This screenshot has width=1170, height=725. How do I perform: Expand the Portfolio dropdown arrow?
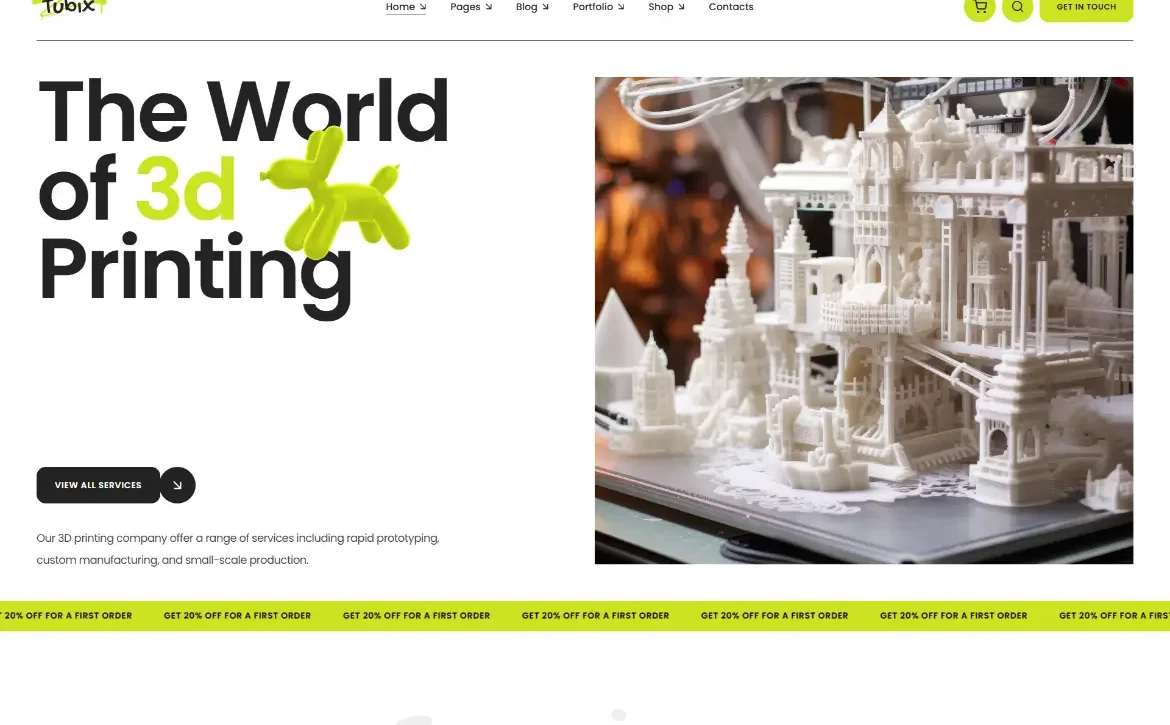621,7
